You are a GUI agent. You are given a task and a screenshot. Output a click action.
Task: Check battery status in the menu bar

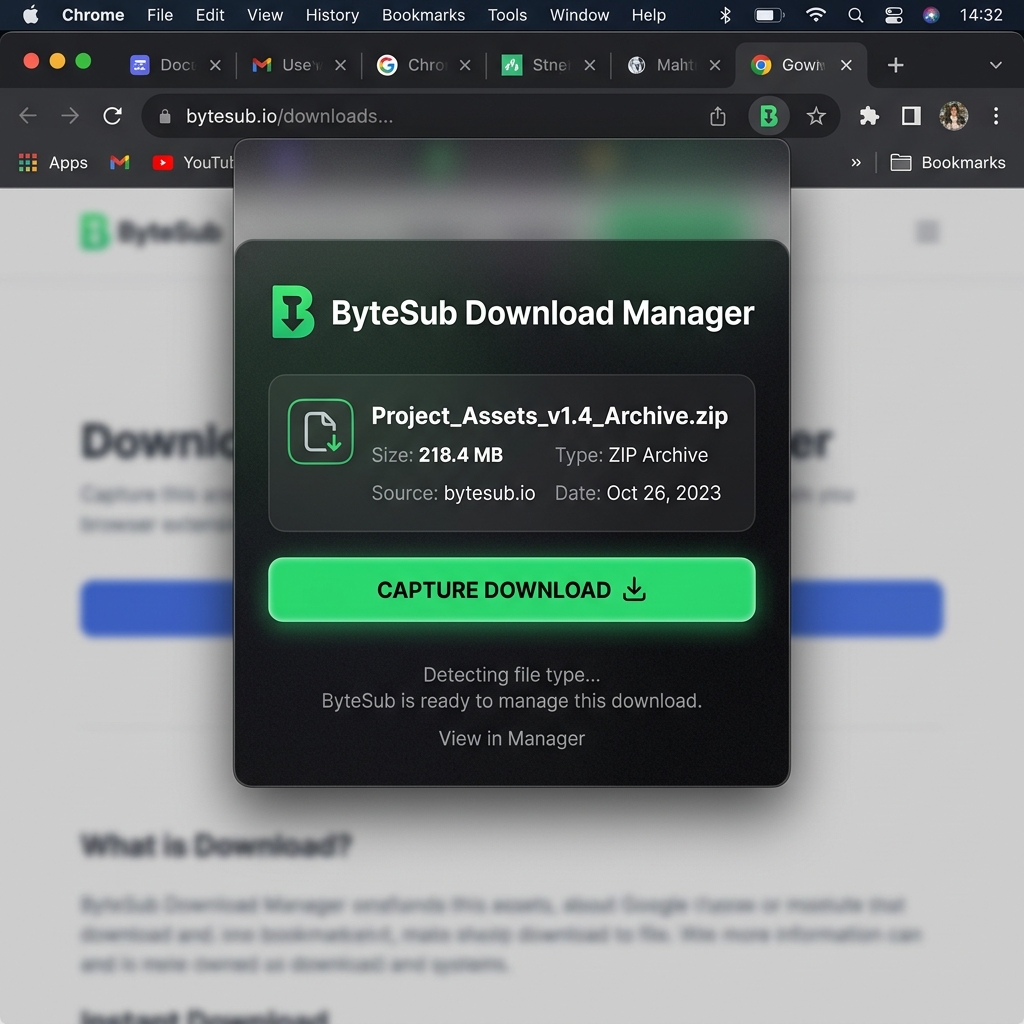click(x=769, y=15)
